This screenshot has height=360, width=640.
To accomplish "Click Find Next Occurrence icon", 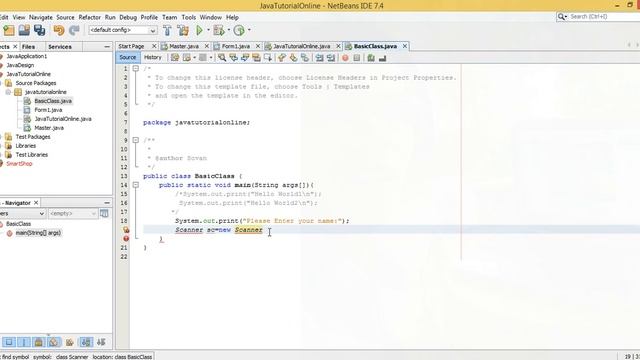I will (245, 58).
